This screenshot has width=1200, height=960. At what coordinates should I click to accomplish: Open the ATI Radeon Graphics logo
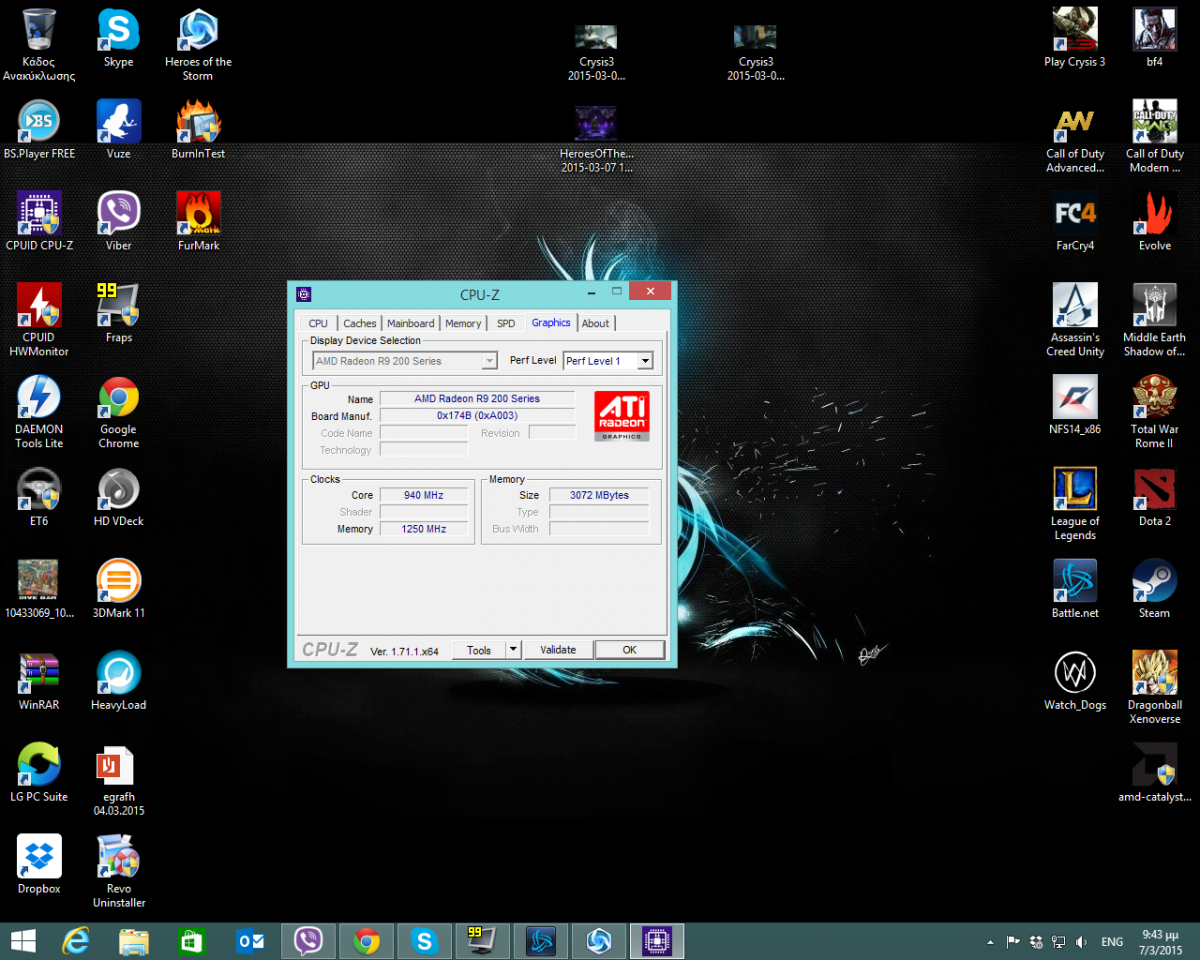(622, 416)
